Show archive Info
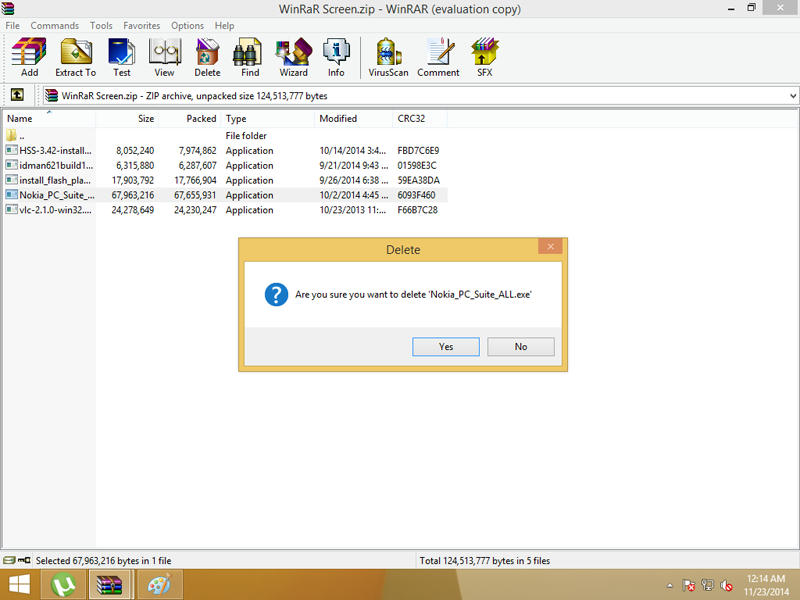The width and height of the screenshot is (800, 600). [x=336, y=57]
